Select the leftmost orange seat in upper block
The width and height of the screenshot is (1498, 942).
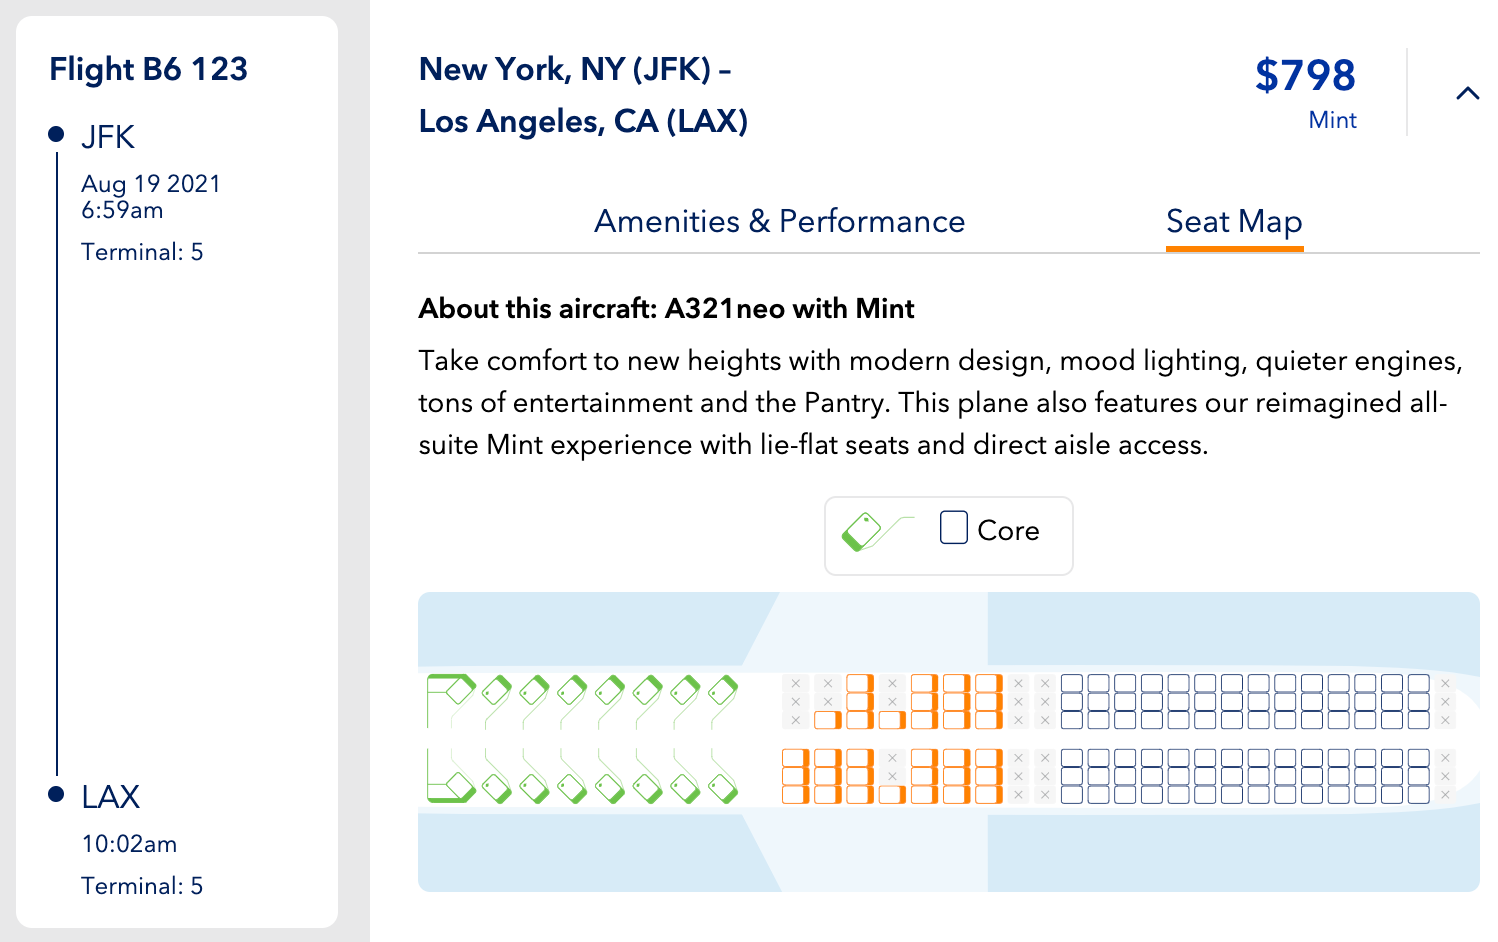[827, 720]
